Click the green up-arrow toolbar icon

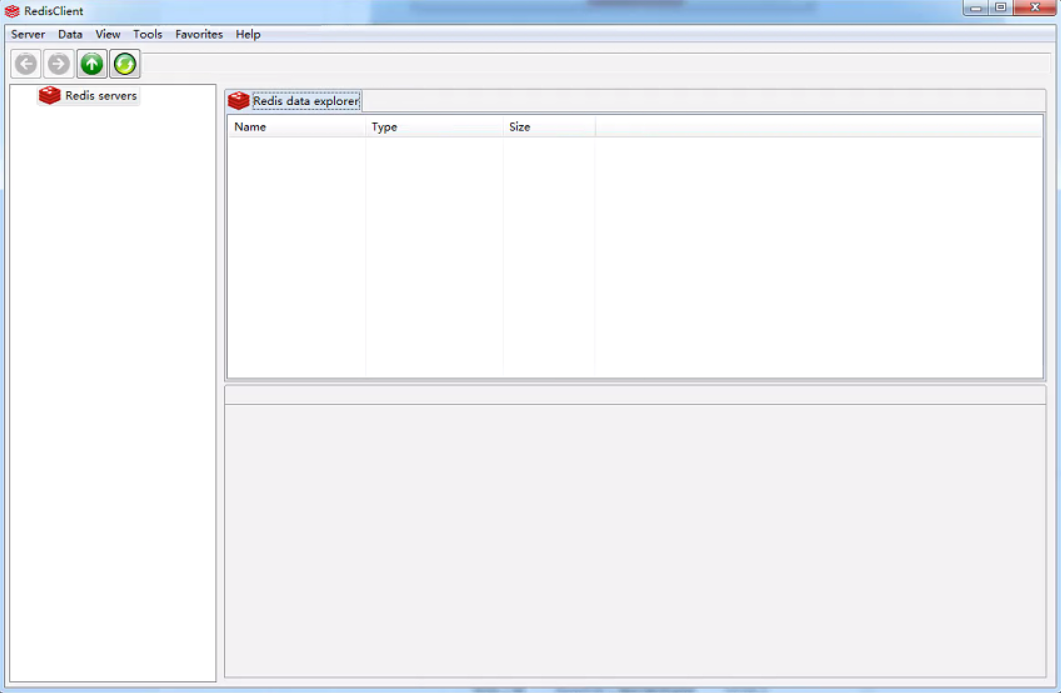pyautogui.click(x=91, y=63)
